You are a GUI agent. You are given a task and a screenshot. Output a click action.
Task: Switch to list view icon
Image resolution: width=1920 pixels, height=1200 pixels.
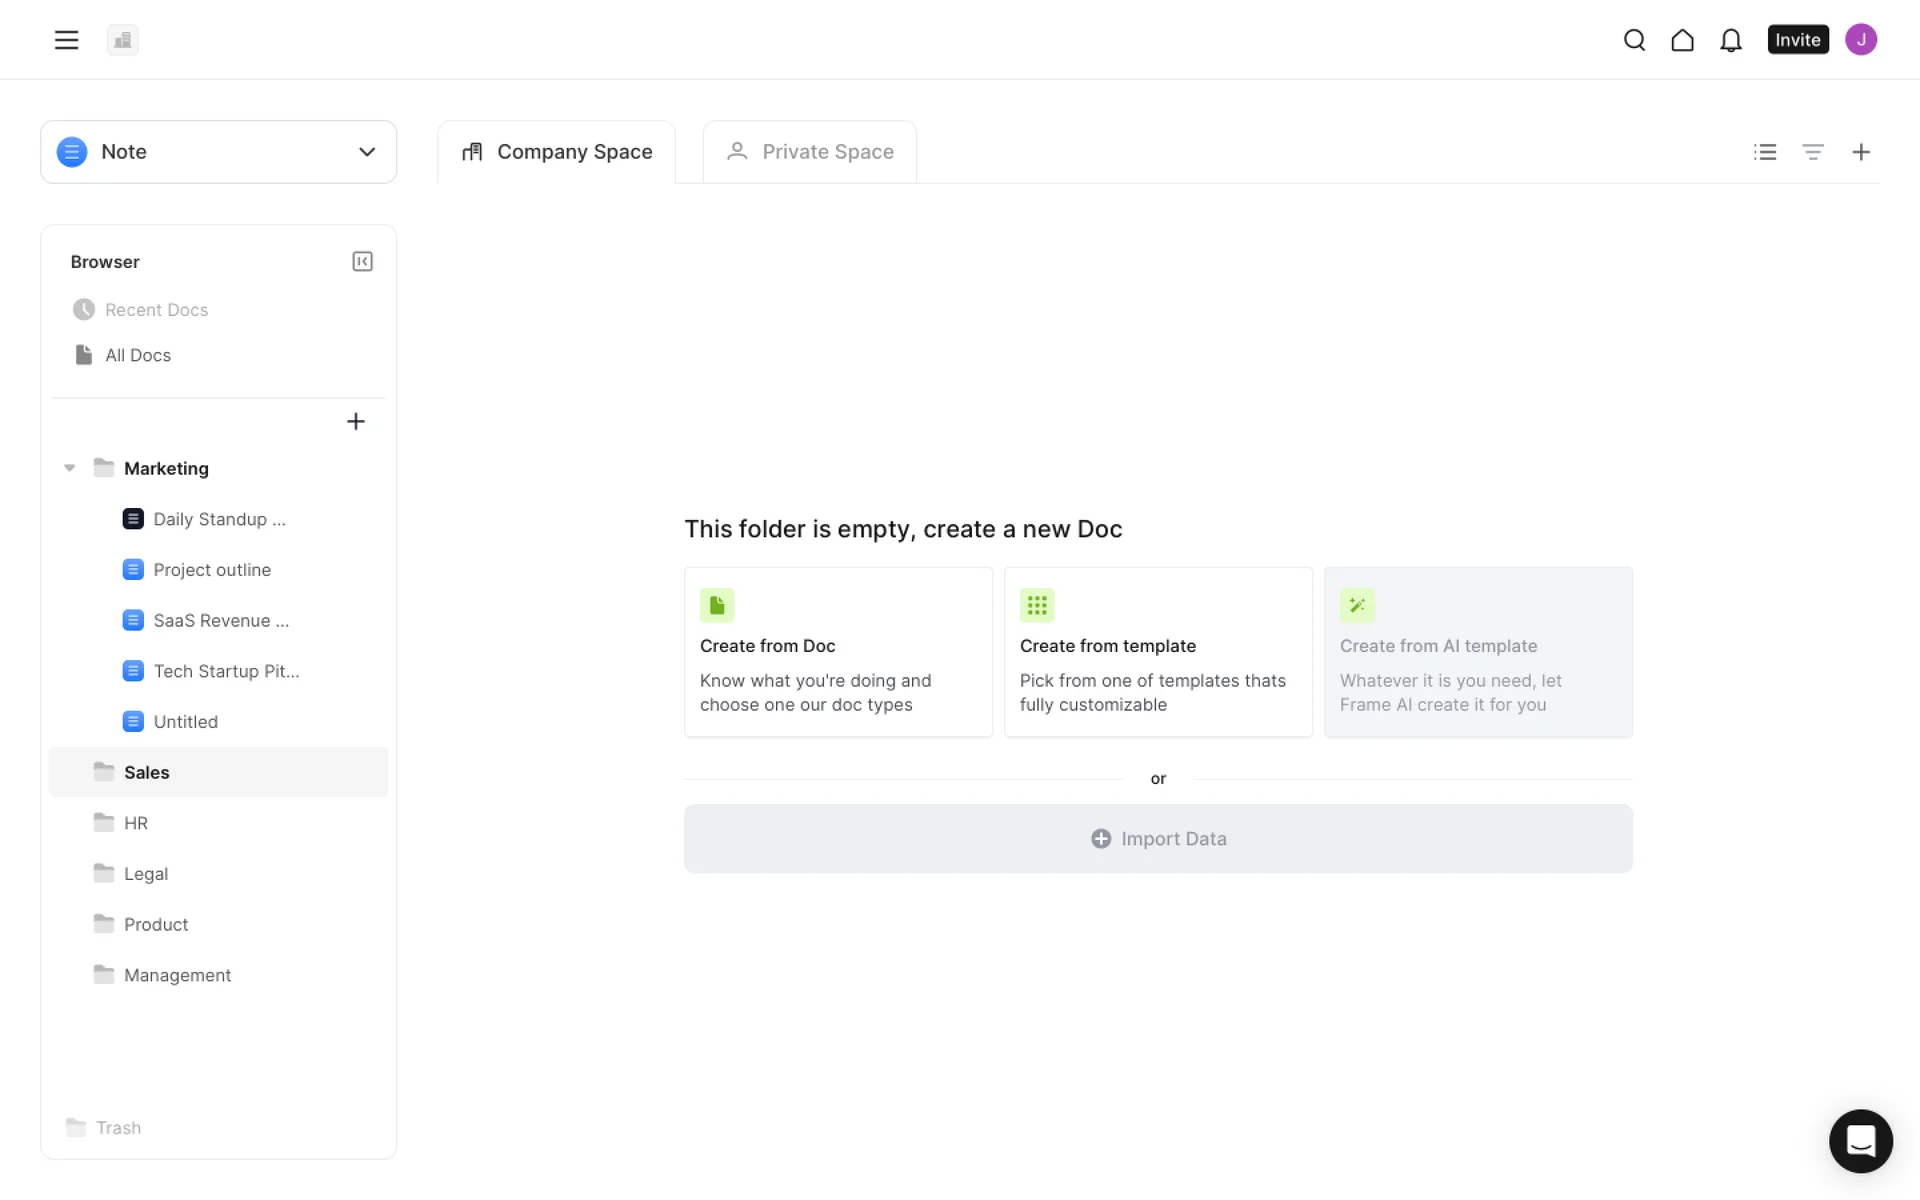coord(1765,152)
